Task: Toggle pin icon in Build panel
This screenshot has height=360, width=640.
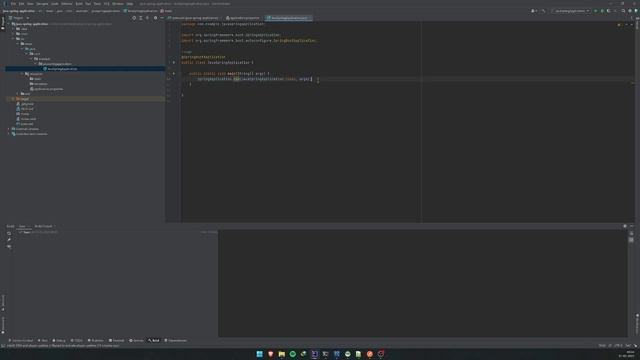Action: point(9,240)
